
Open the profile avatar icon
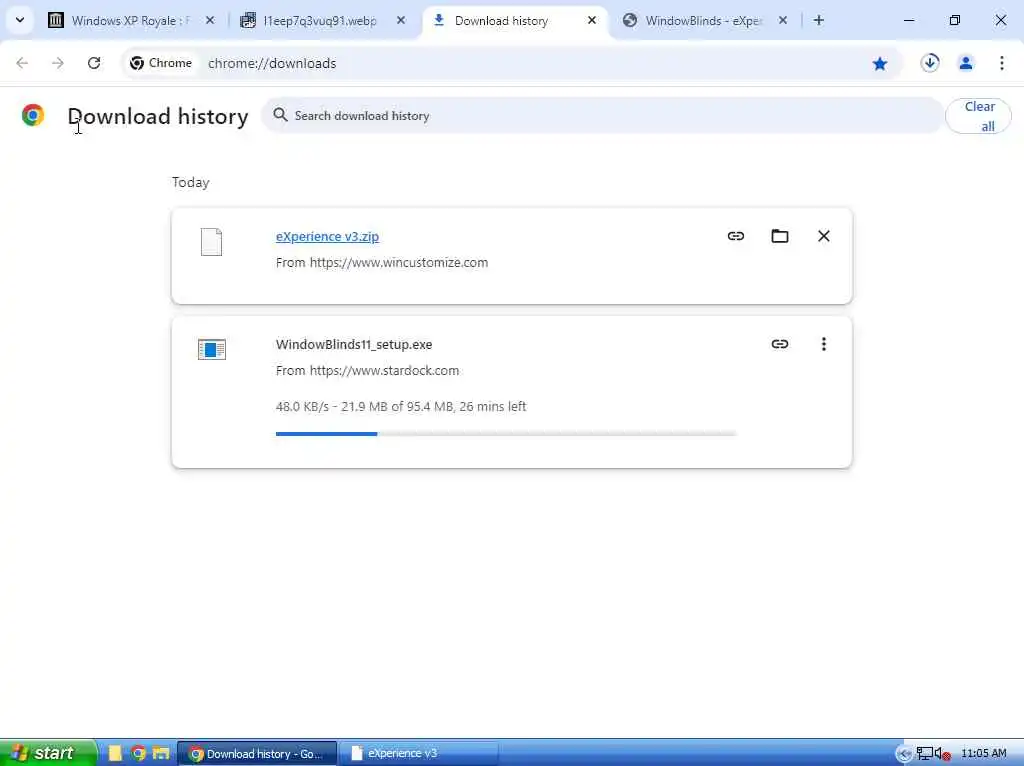point(966,63)
